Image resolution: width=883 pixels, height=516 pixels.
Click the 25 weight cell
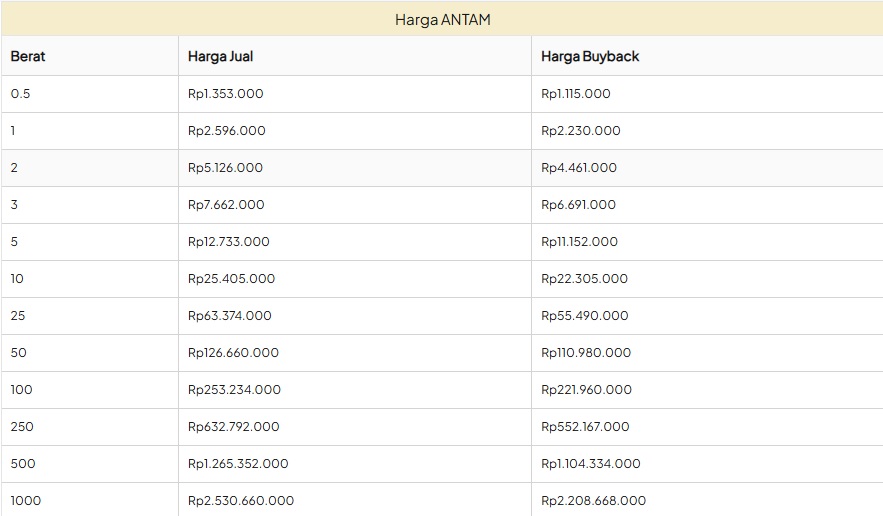coord(18,316)
